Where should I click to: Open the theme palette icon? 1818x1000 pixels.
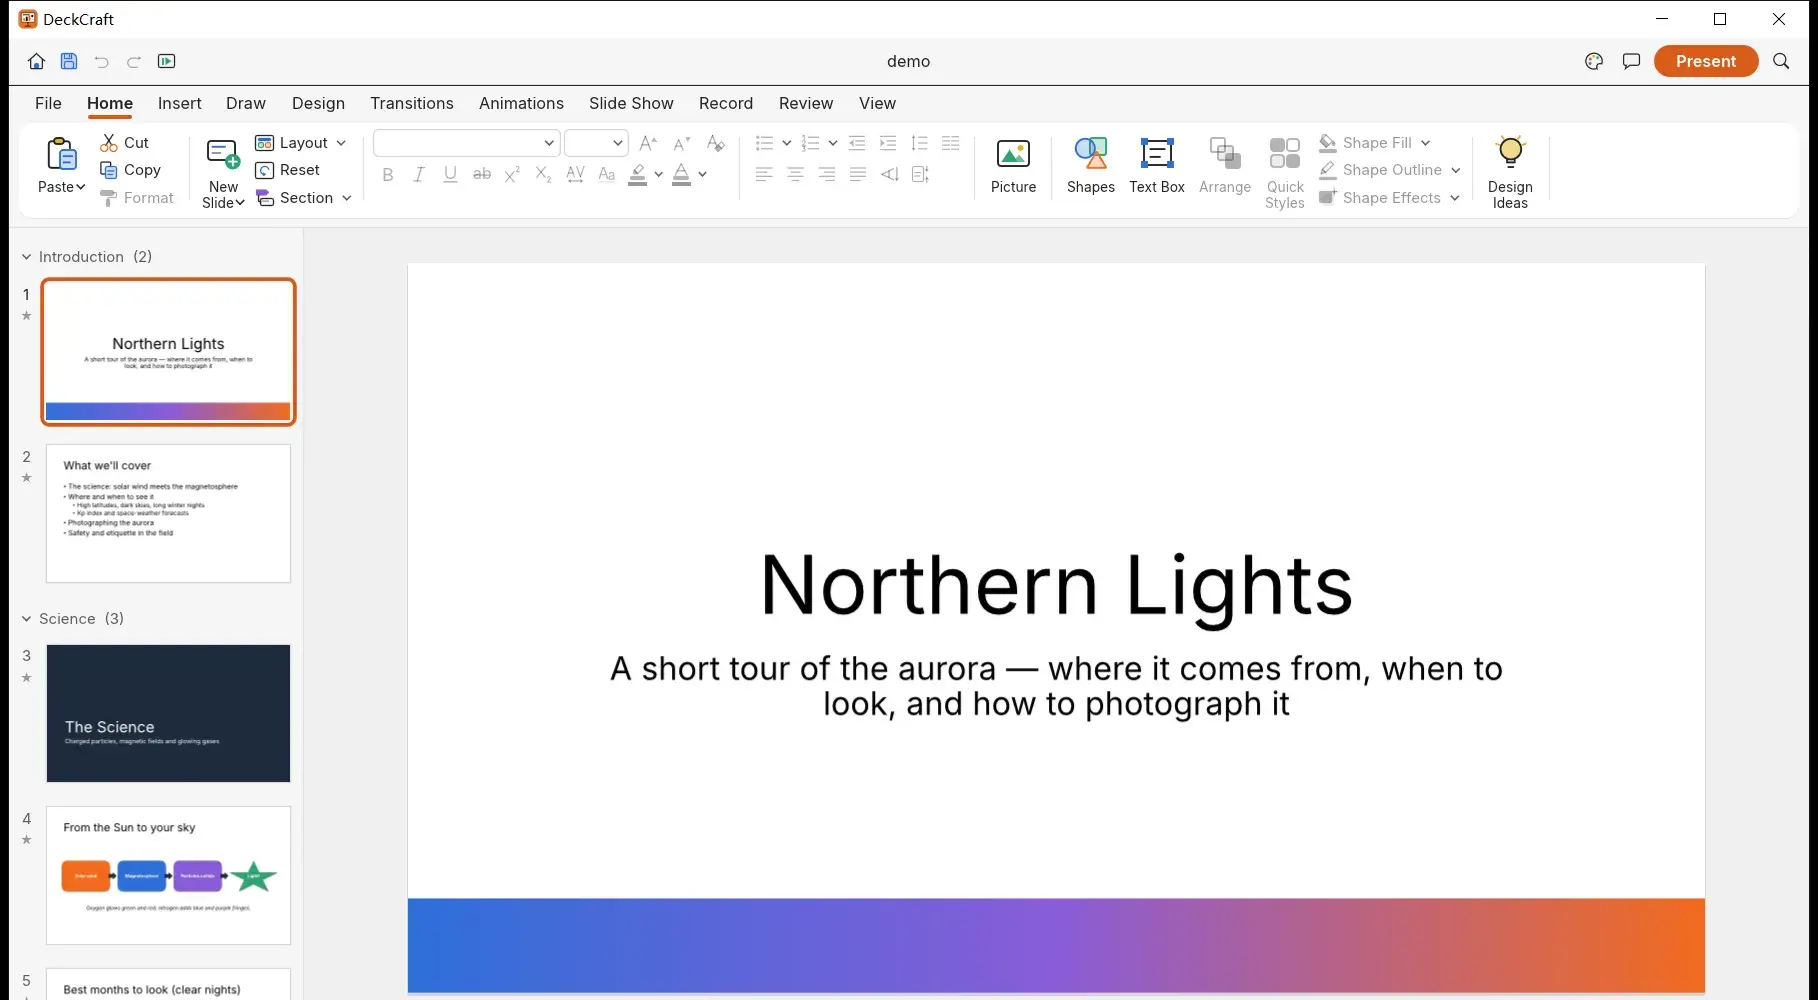tap(1594, 61)
